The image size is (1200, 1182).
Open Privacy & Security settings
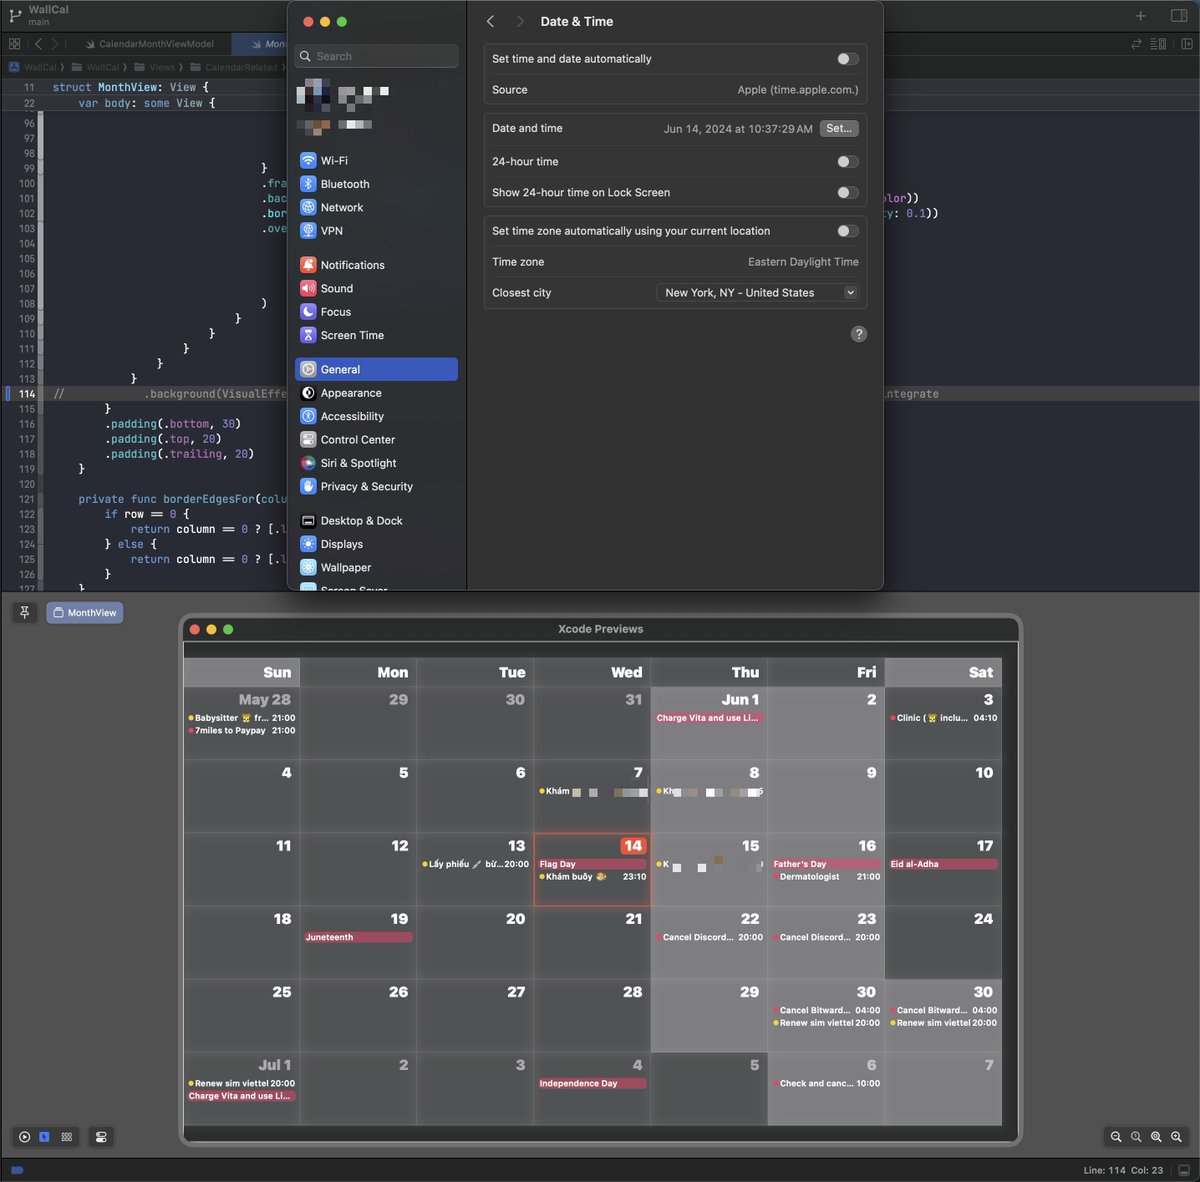[x=376, y=487]
